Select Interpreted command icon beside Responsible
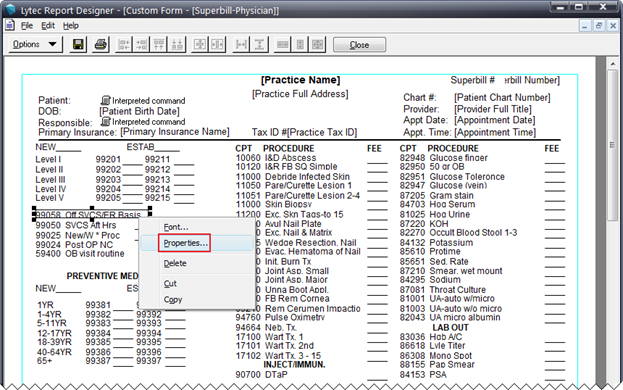Viewport: 623px width, 390px height. 105,121
